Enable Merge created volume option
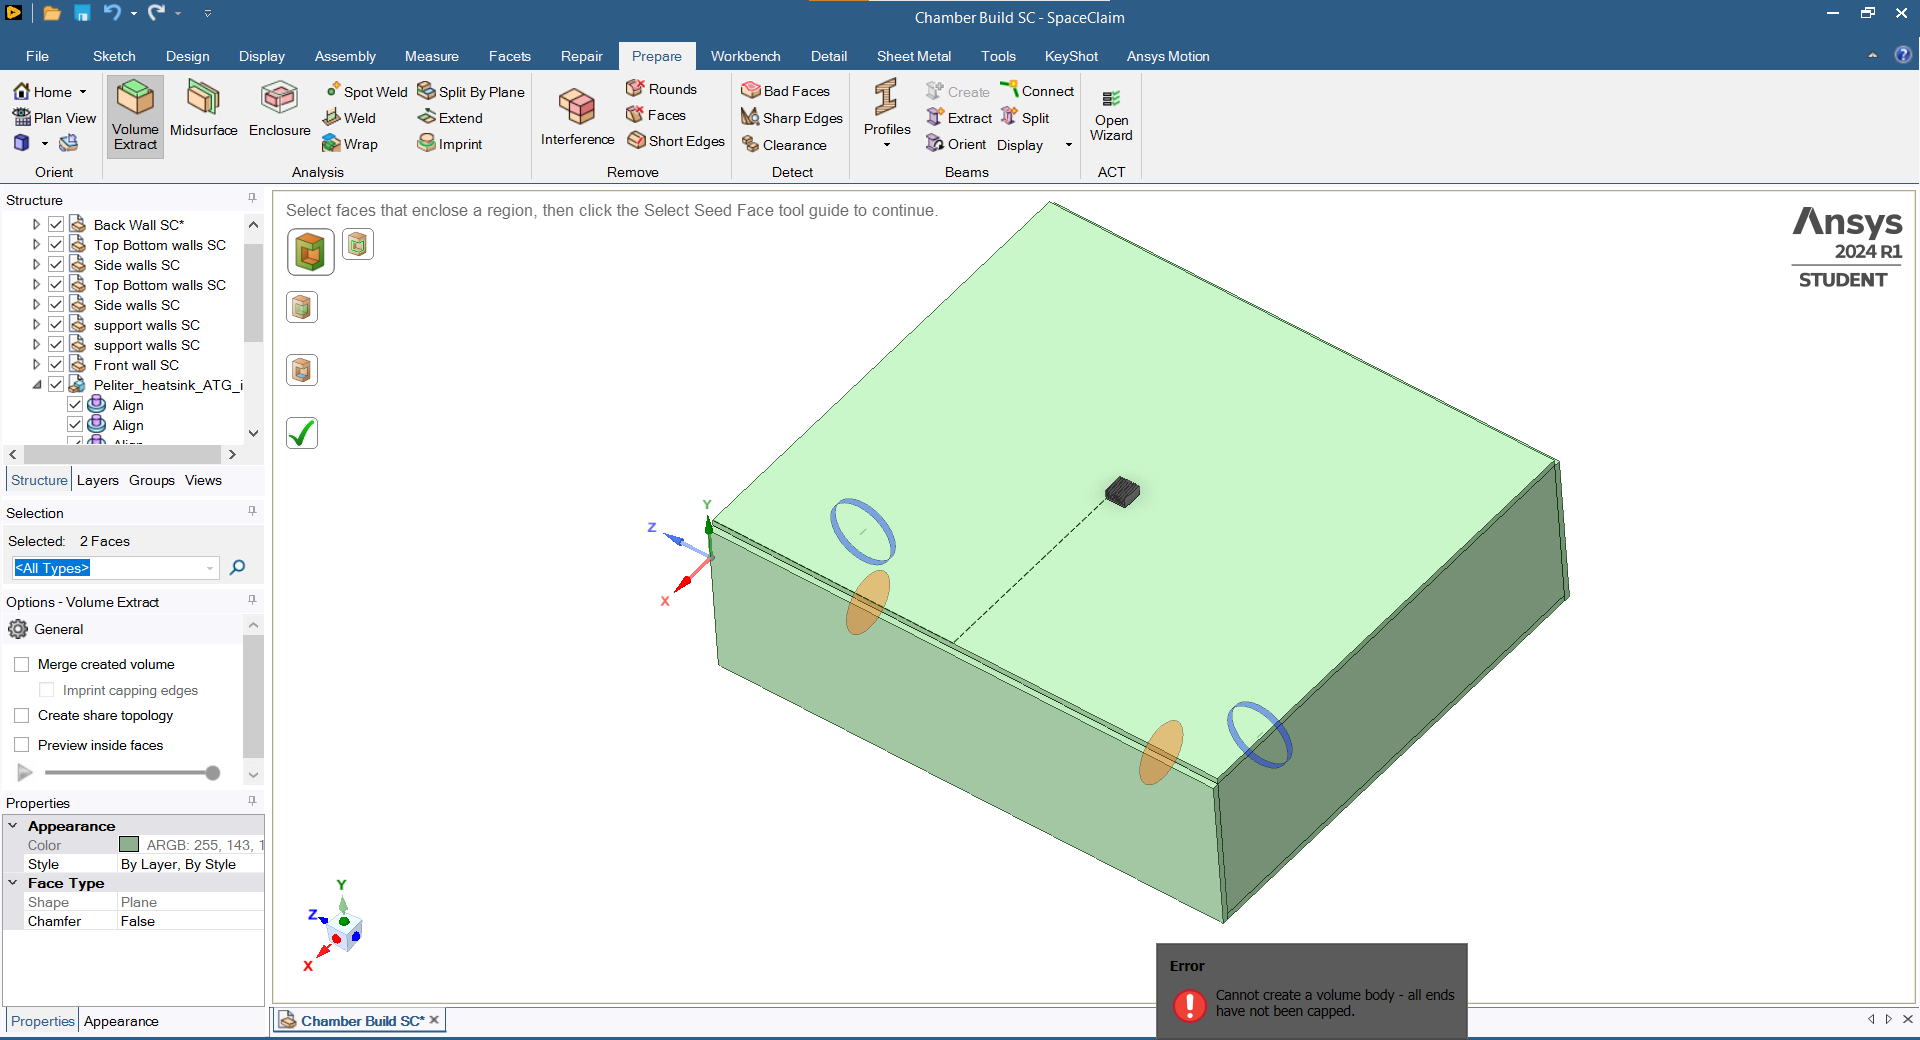The image size is (1920, 1040). click(22, 665)
